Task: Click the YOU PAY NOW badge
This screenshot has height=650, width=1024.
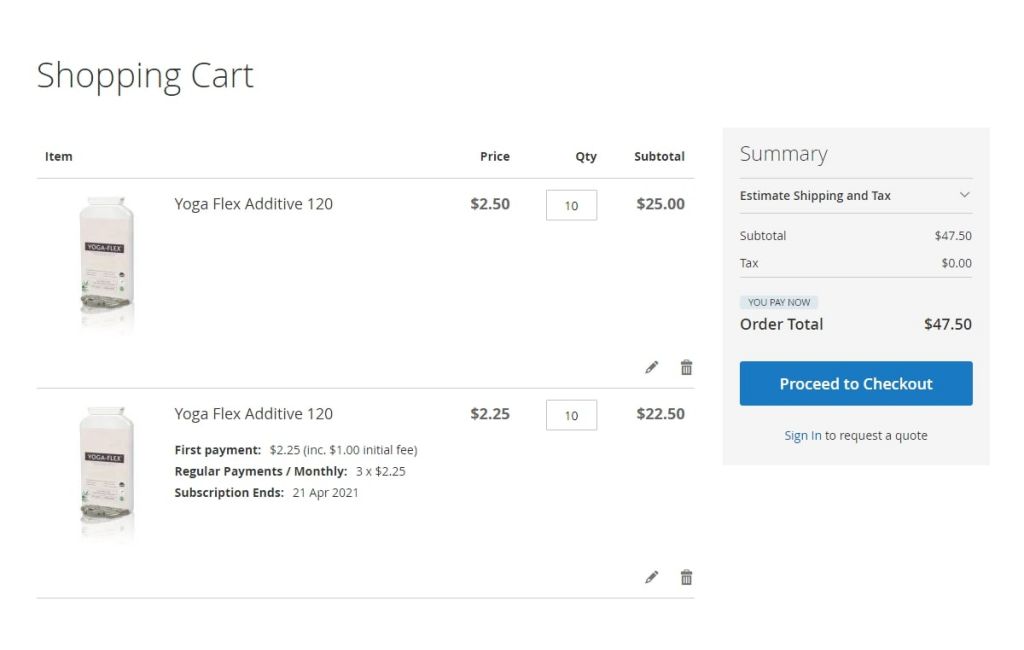Action: tap(778, 302)
